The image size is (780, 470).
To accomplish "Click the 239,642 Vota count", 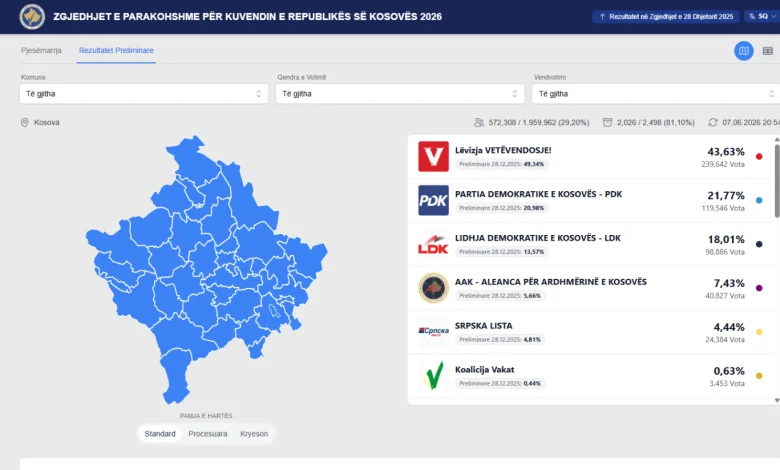I will [x=723, y=164].
